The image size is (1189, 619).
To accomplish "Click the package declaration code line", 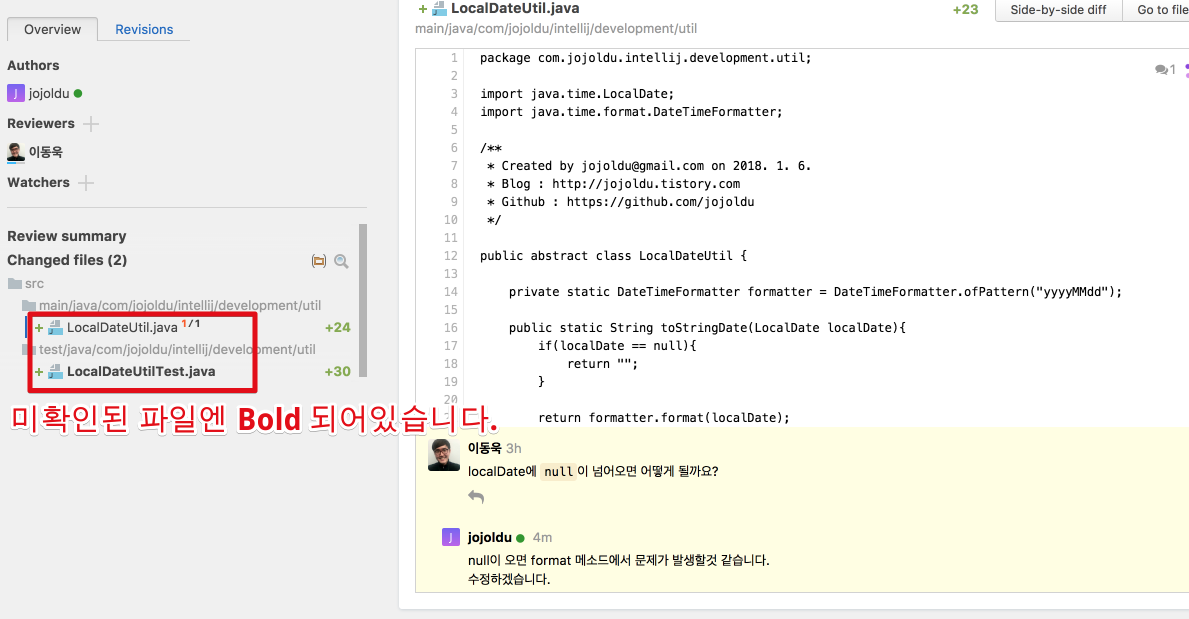I will click(645, 58).
